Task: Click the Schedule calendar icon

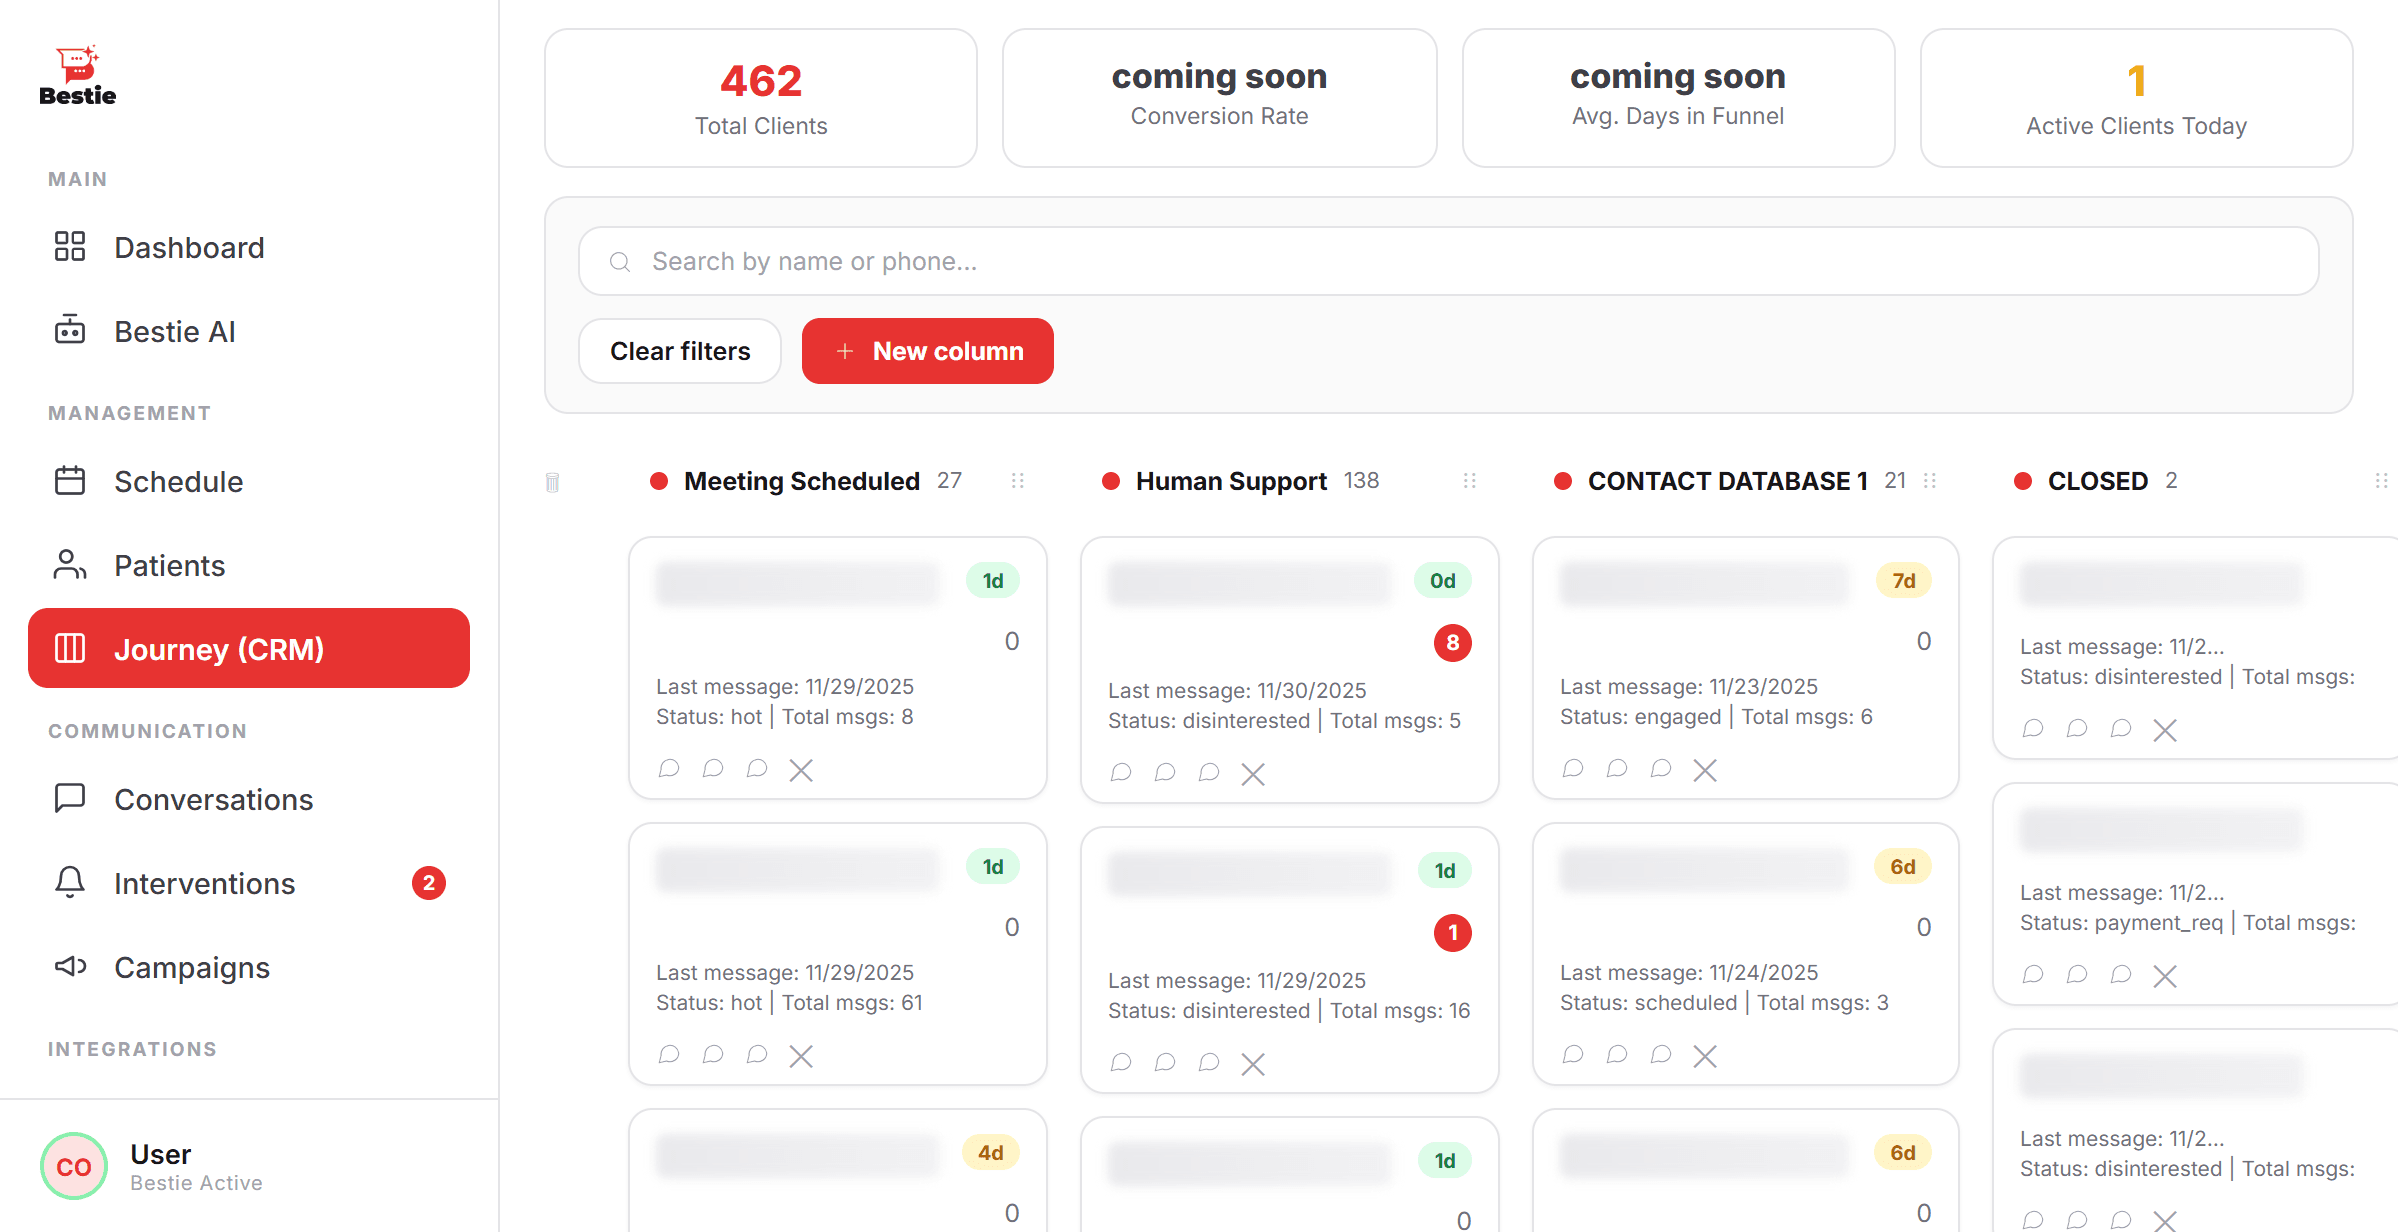Action: 70,480
